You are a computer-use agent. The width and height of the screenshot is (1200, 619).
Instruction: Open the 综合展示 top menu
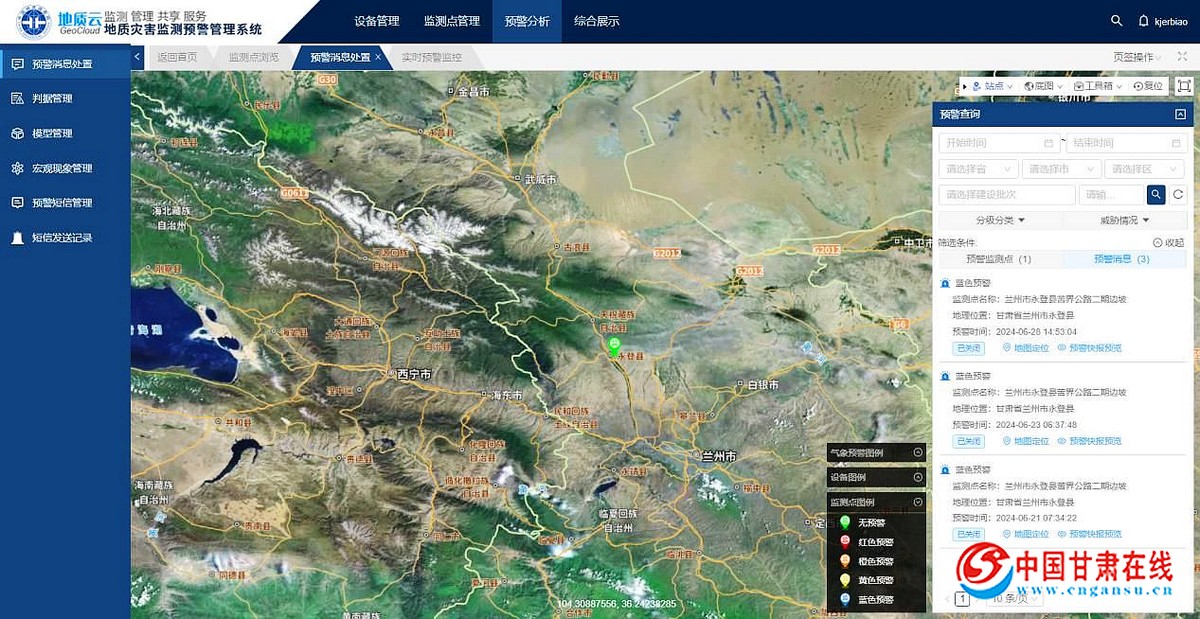(x=596, y=21)
